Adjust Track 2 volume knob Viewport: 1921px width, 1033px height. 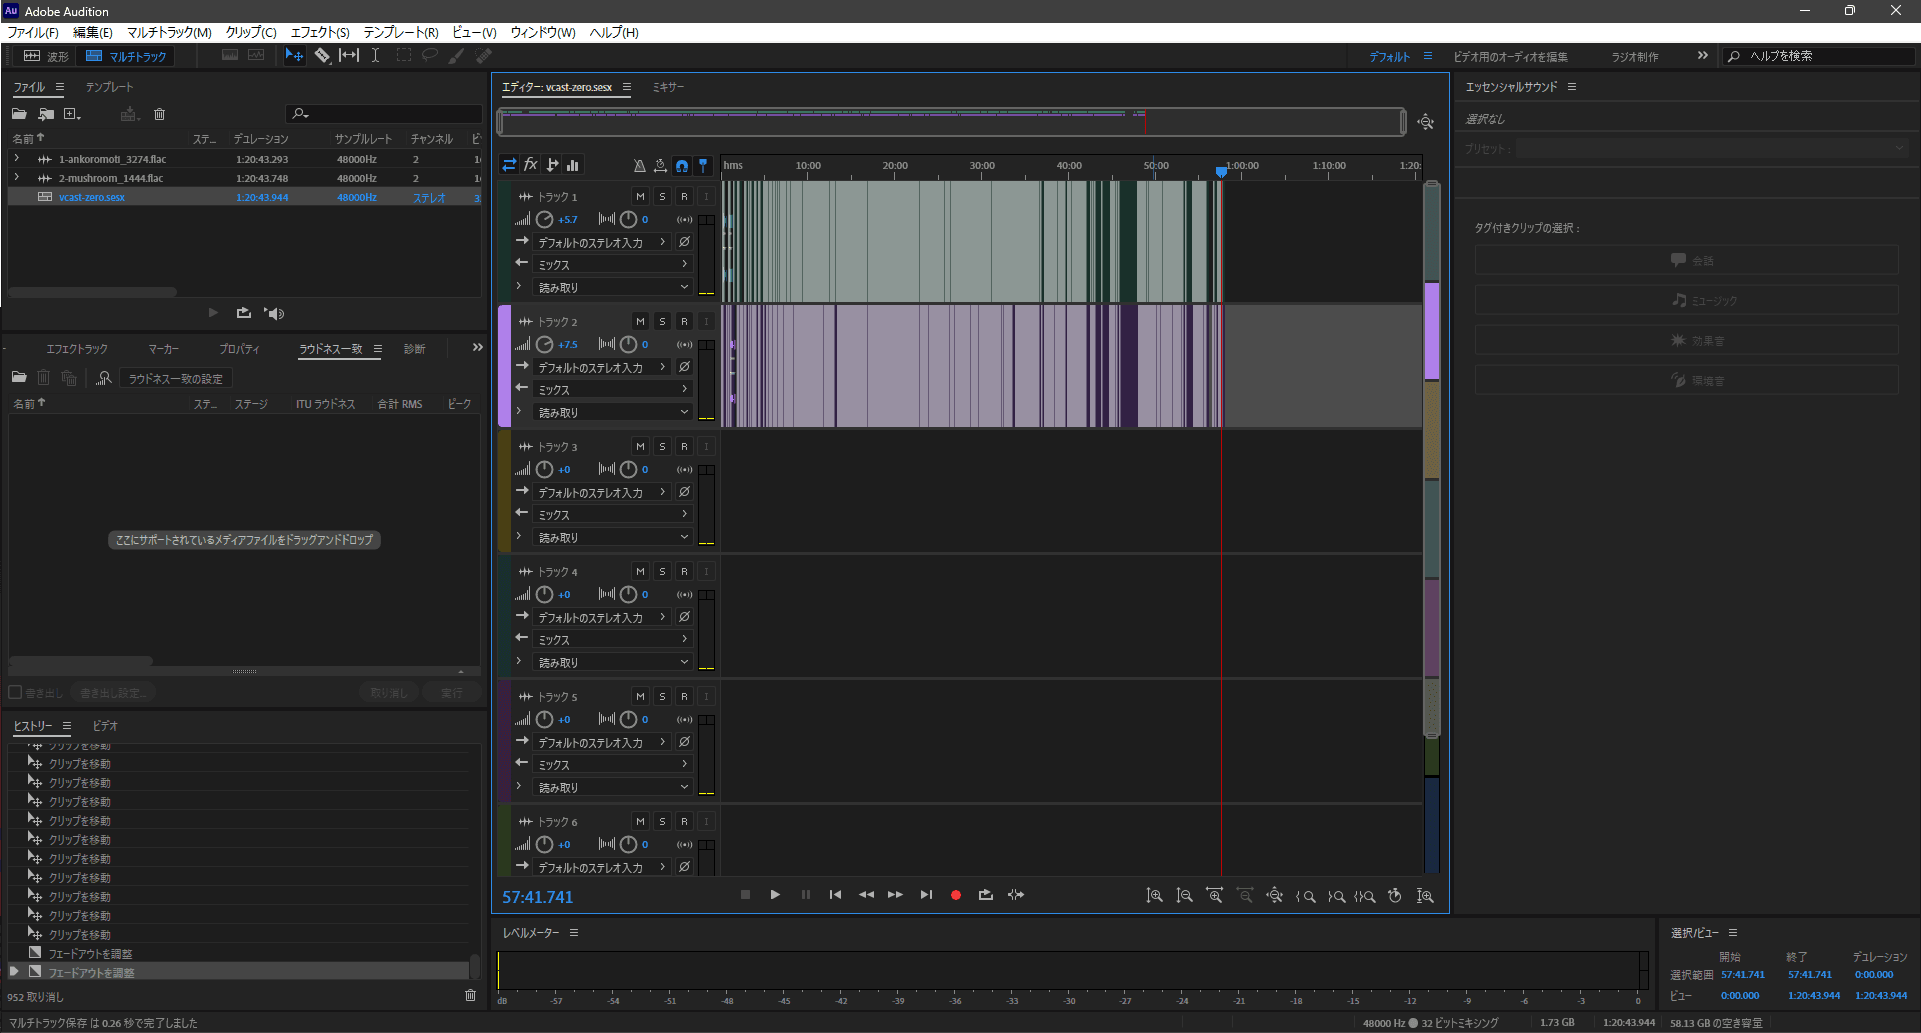tap(544, 344)
